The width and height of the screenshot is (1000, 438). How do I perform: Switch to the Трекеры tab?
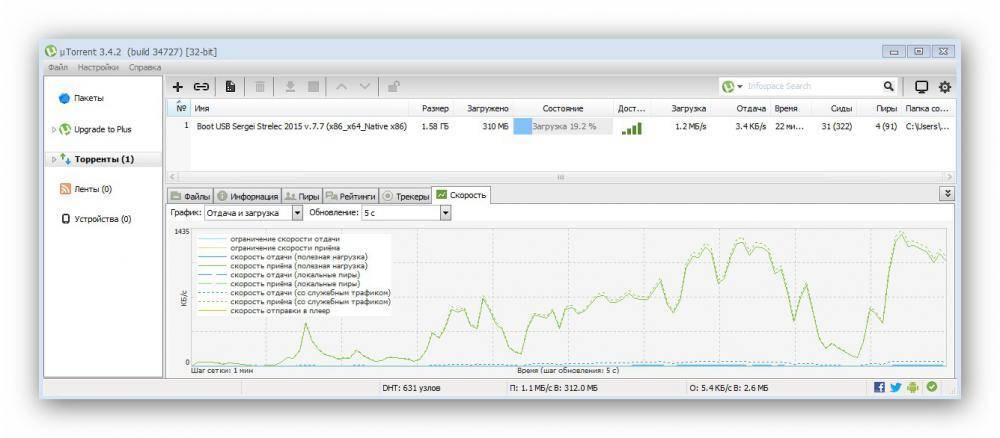pos(405,196)
